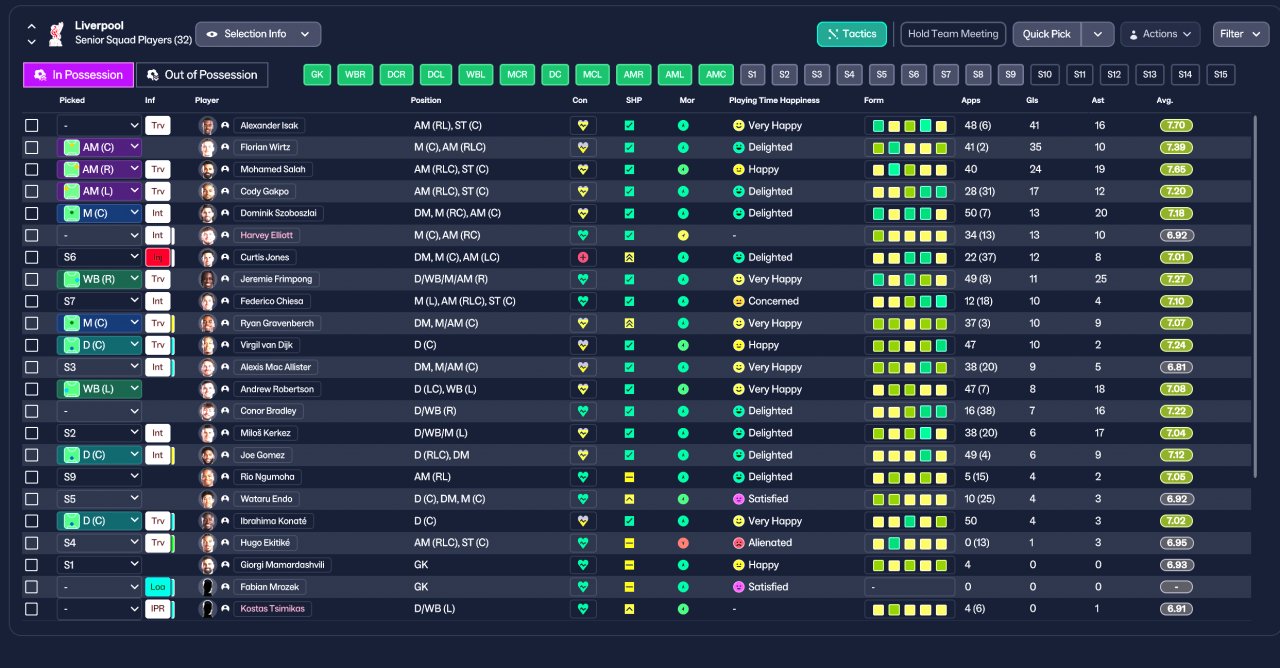This screenshot has width=1280, height=668.
Task: Click Hugo Ekitiké's alienated face icon
Action: [739, 543]
